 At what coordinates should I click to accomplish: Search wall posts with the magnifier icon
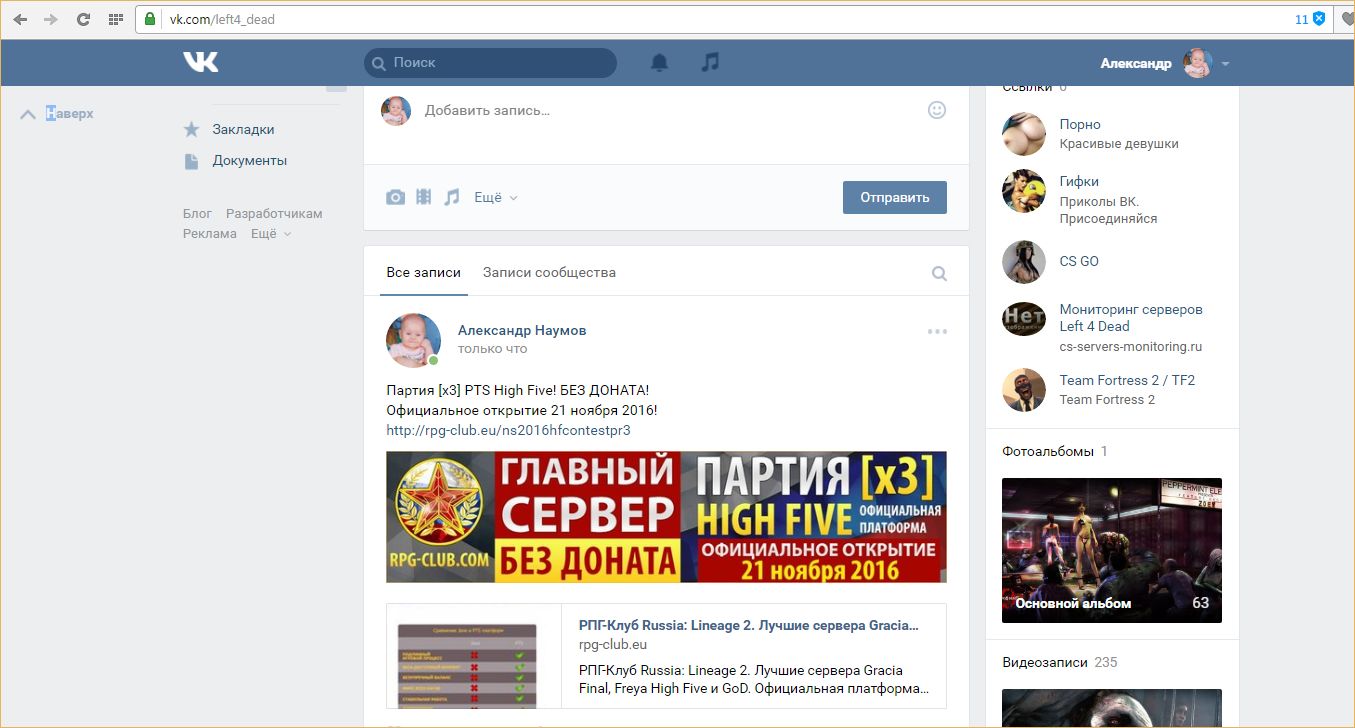click(939, 273)
